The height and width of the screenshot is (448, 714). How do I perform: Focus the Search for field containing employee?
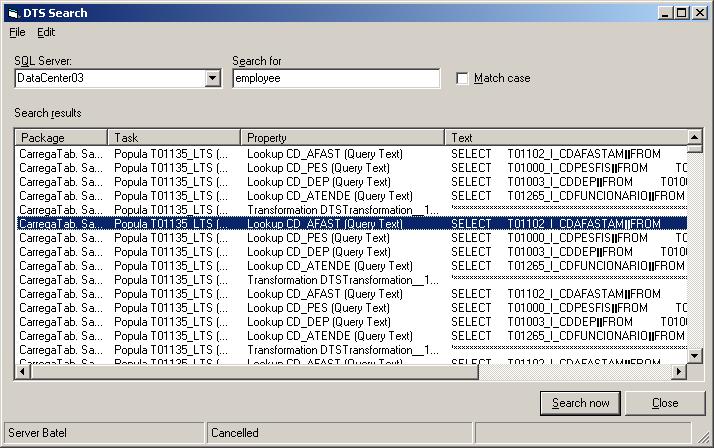[x=336, y=78]
